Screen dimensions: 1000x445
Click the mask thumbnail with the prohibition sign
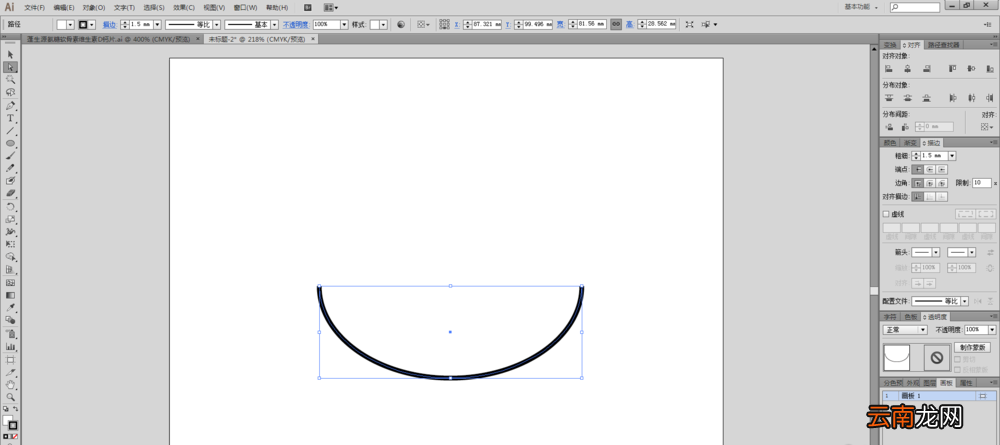[936, 358]
